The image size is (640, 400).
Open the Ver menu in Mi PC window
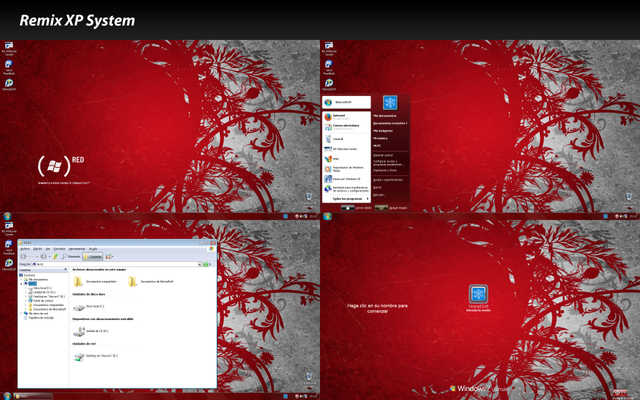[x=48, y=249]
